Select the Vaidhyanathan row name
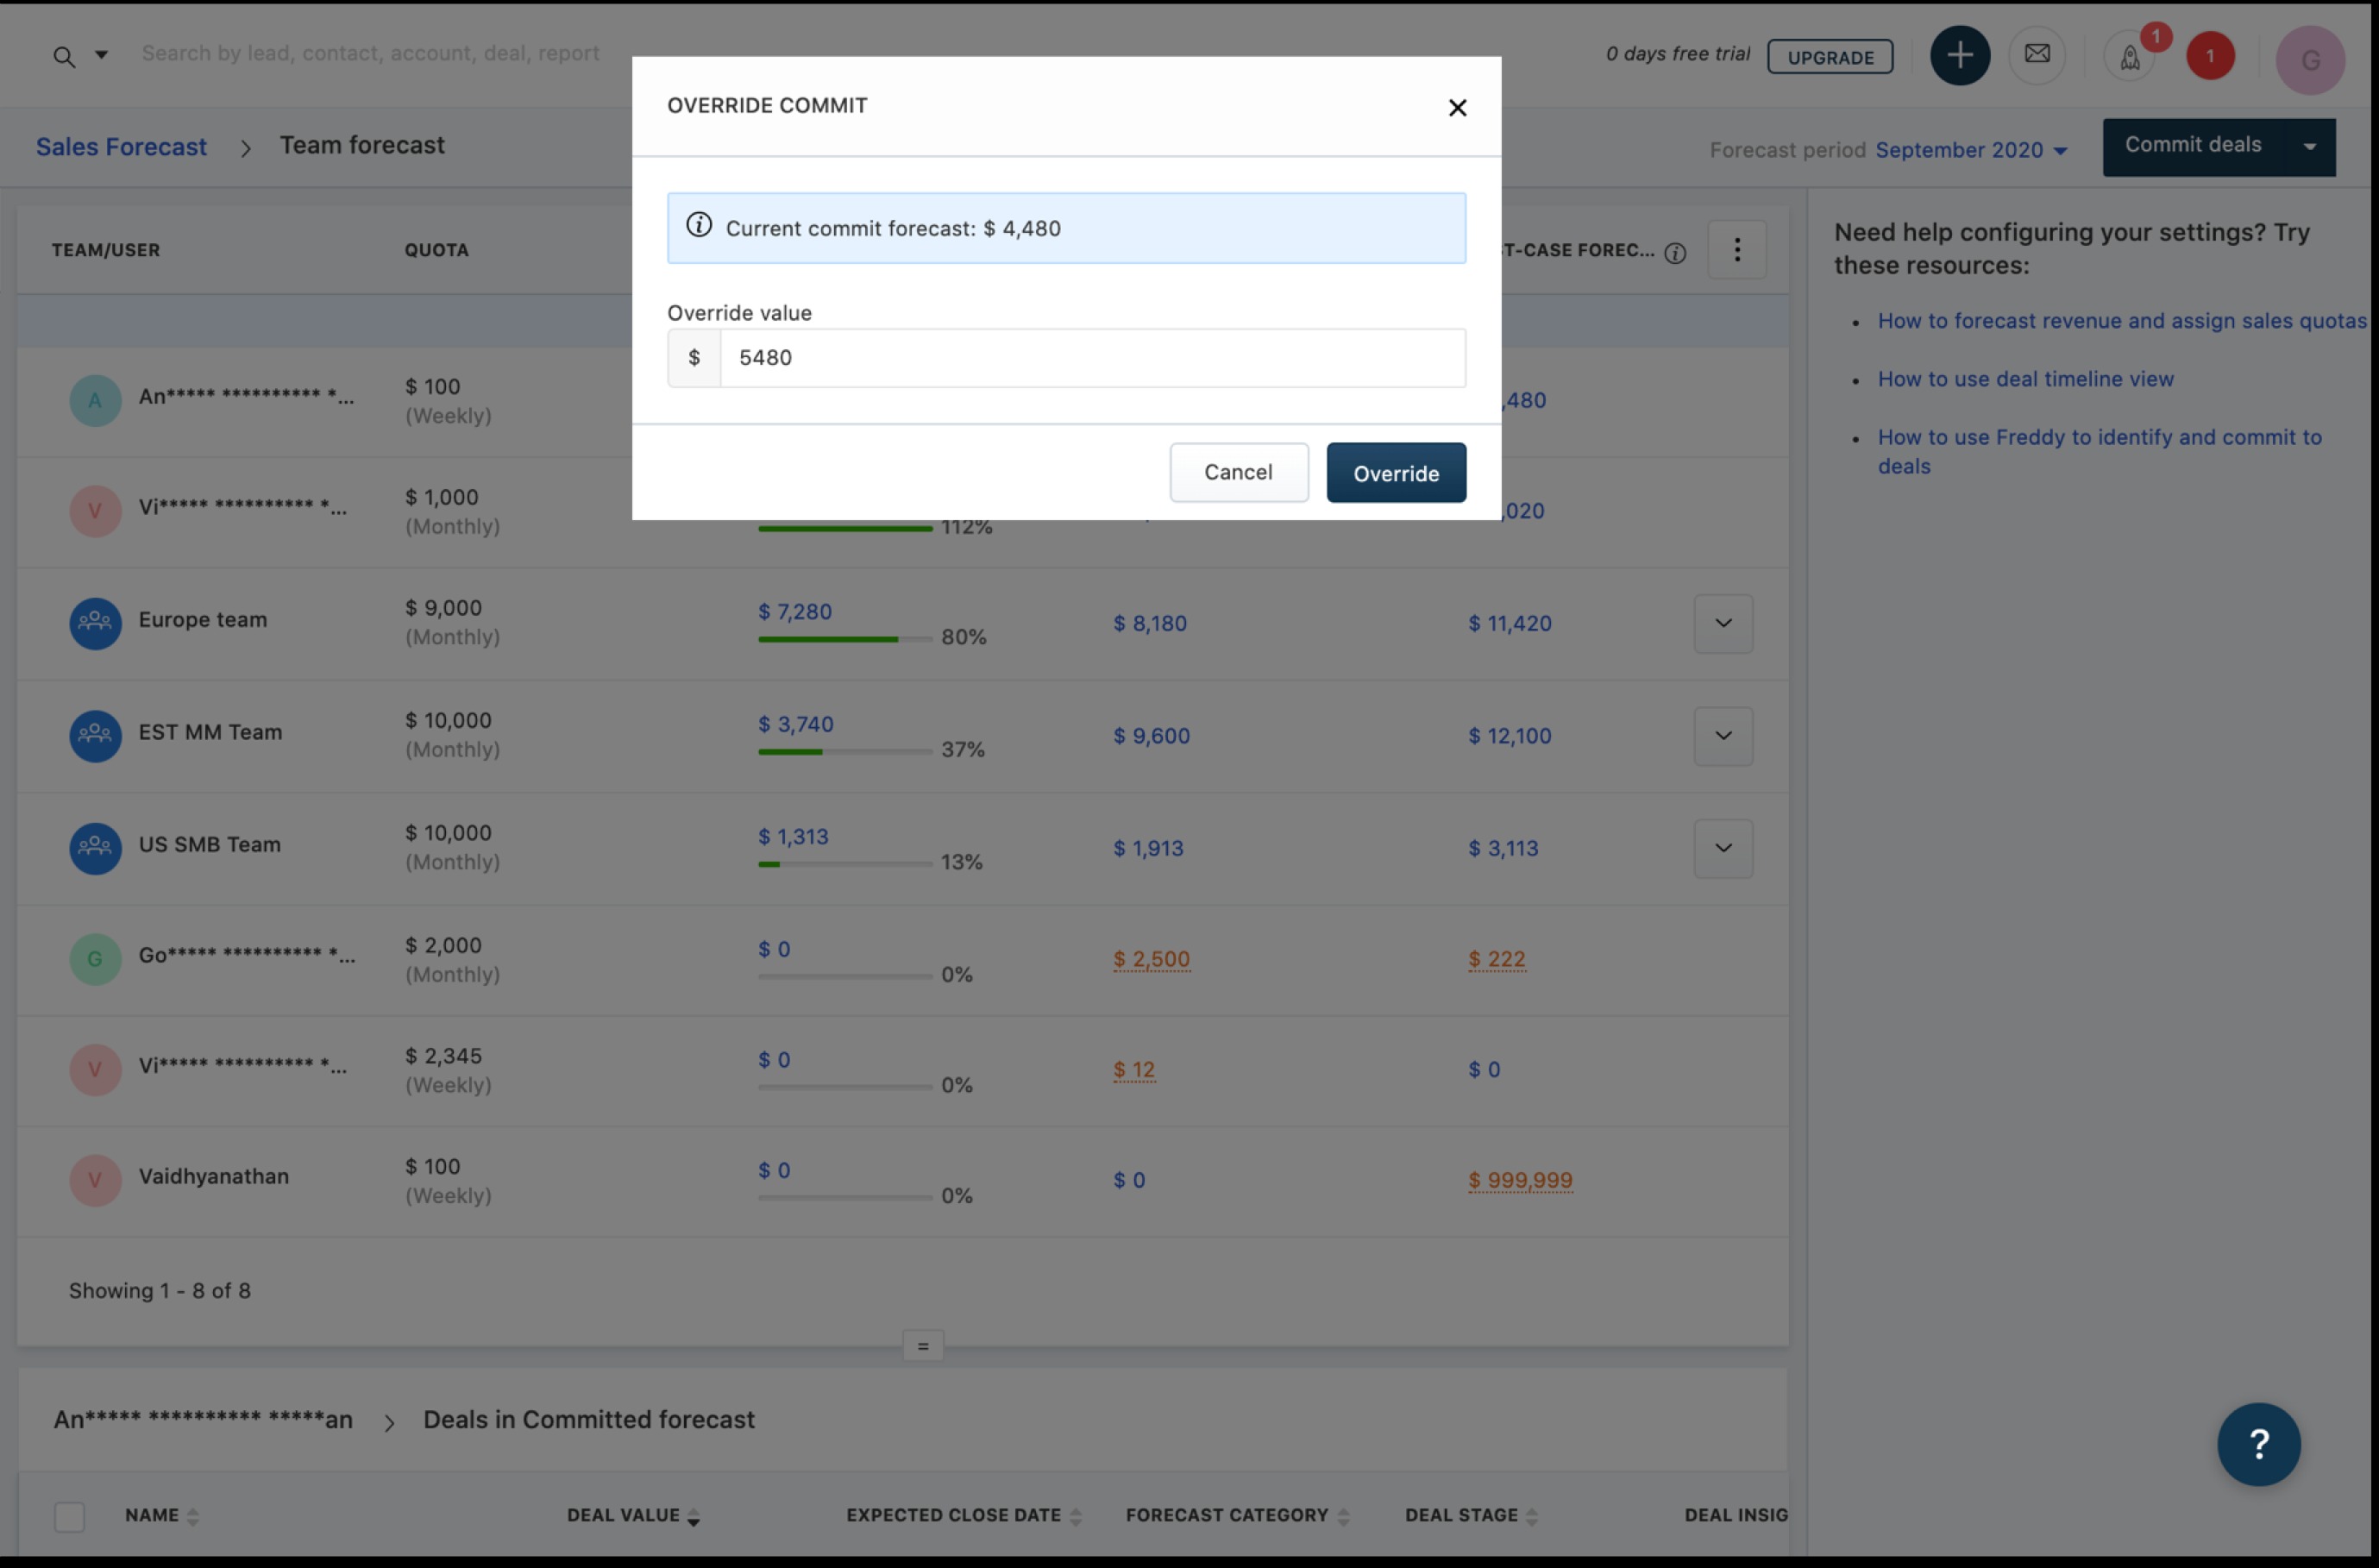Screen dimensions: 2379x1568 click(213, 1177)
